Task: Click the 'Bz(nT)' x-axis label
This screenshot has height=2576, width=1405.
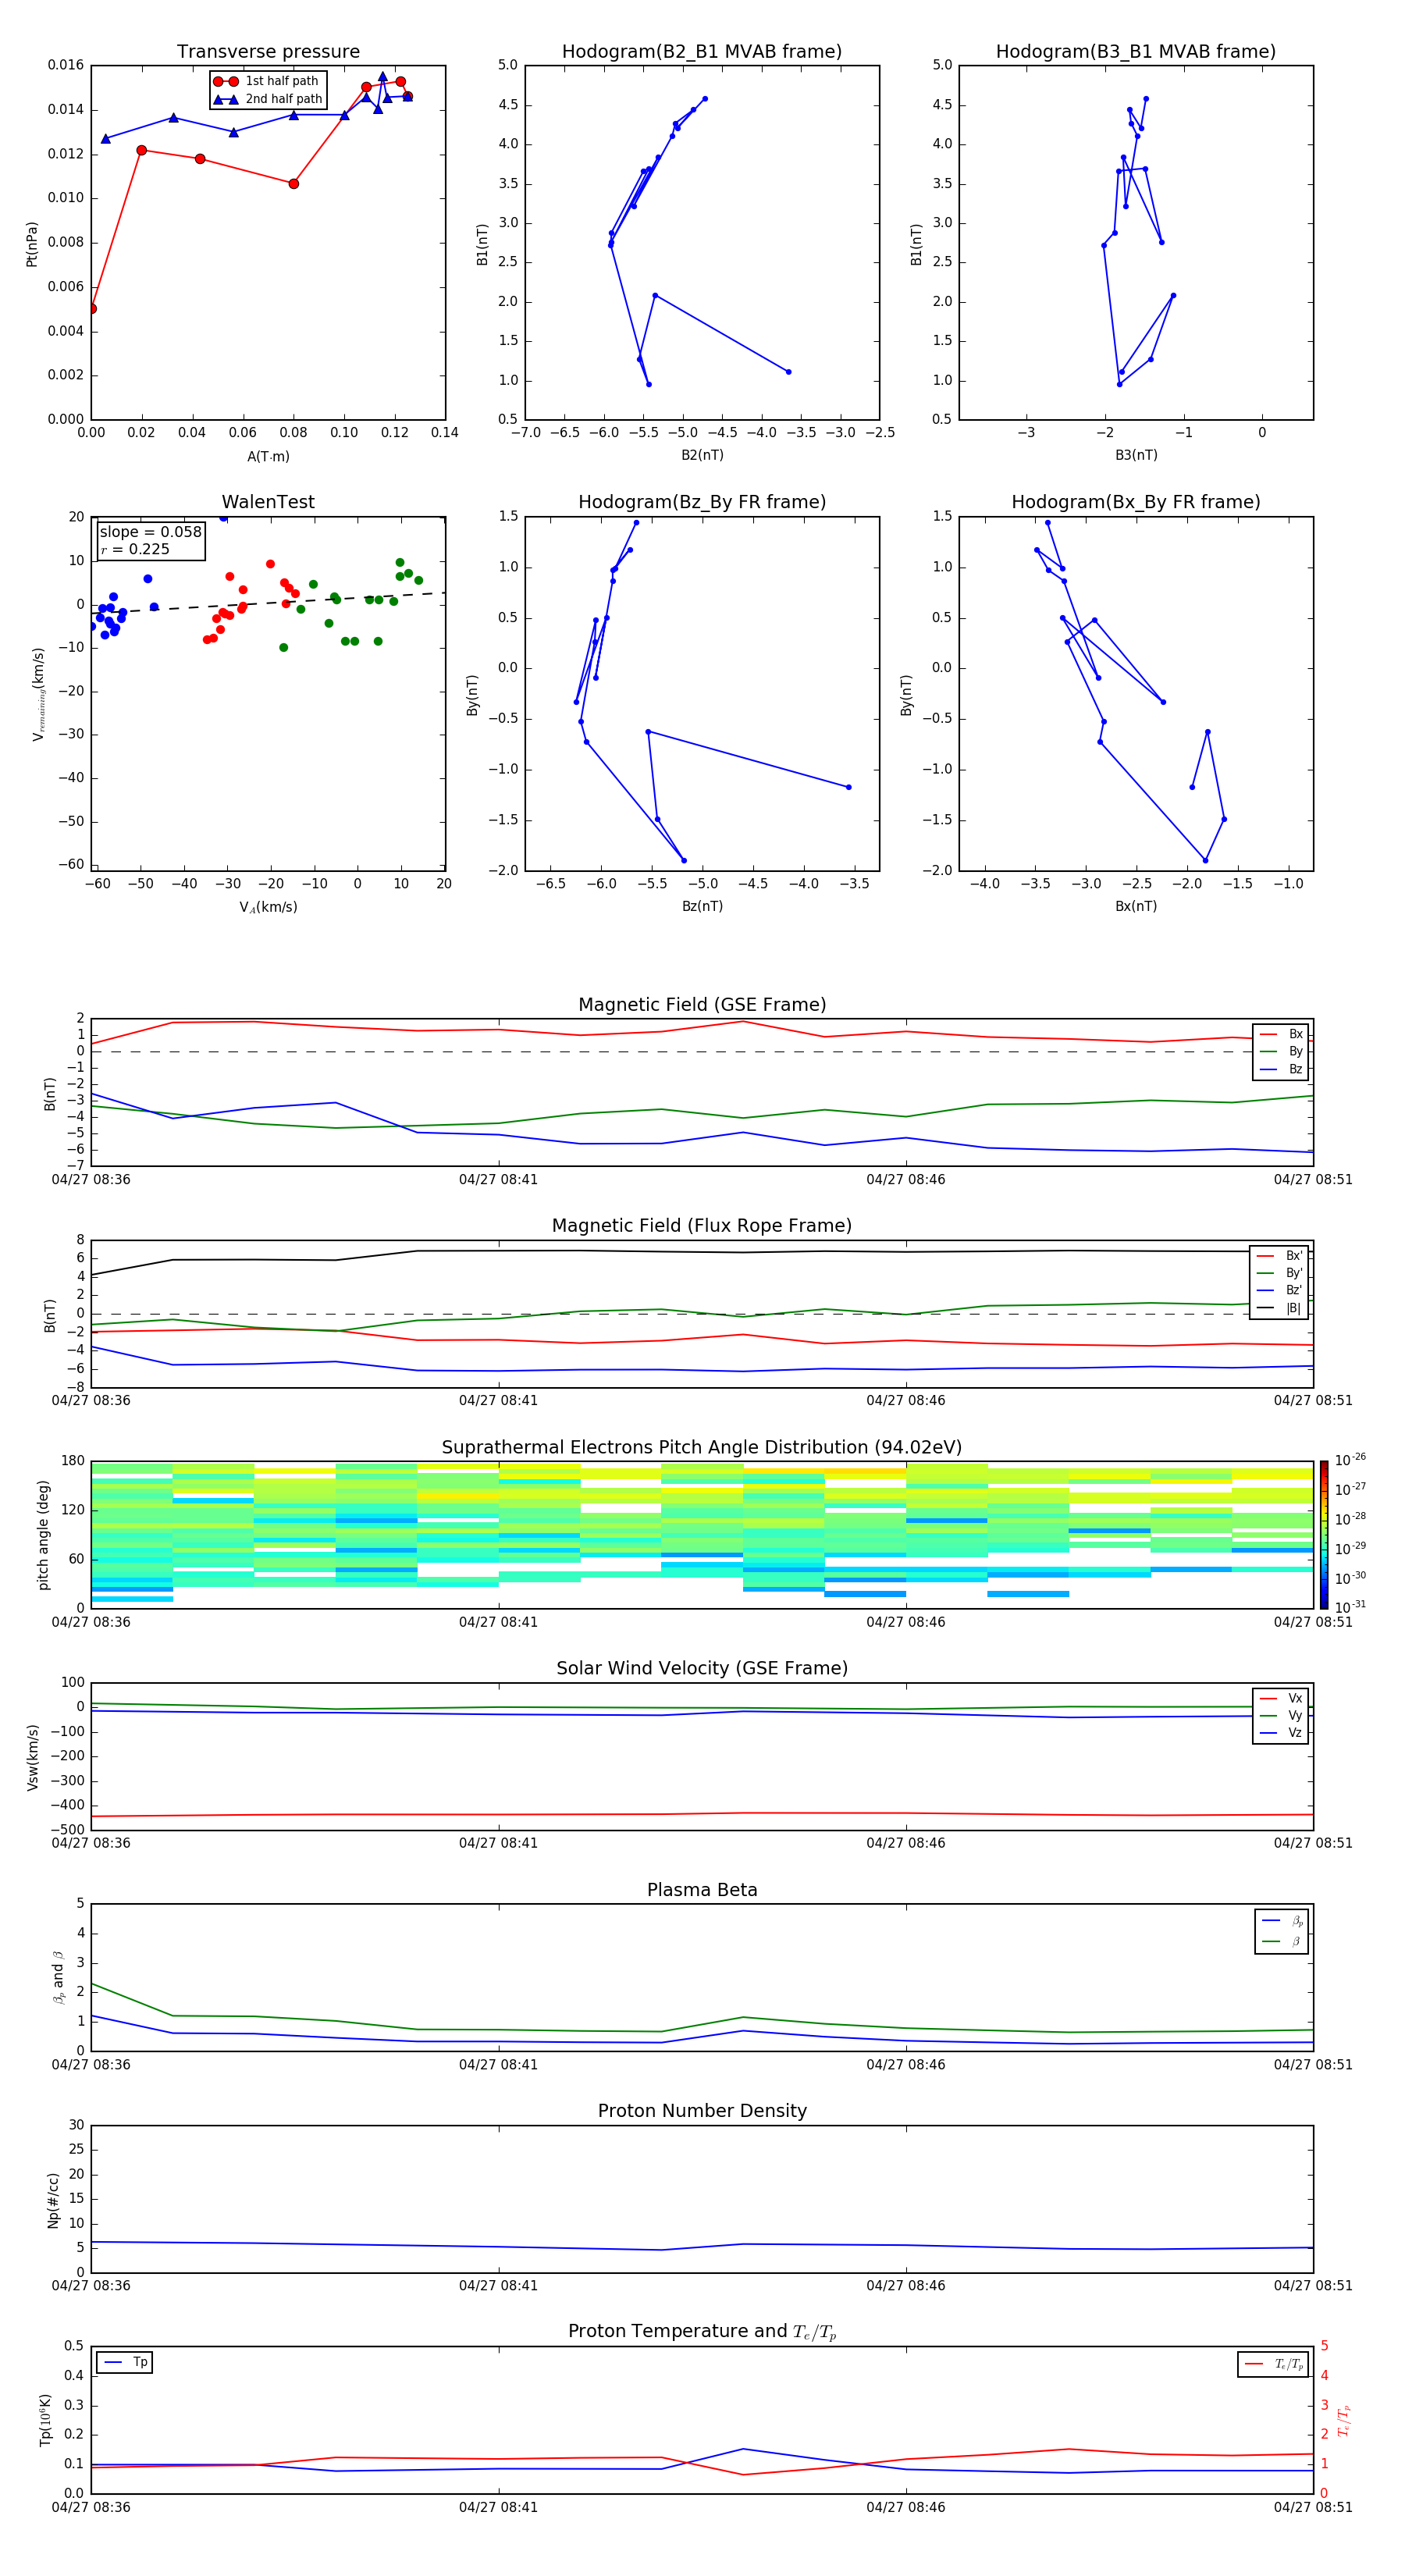Action: point(702,906)
